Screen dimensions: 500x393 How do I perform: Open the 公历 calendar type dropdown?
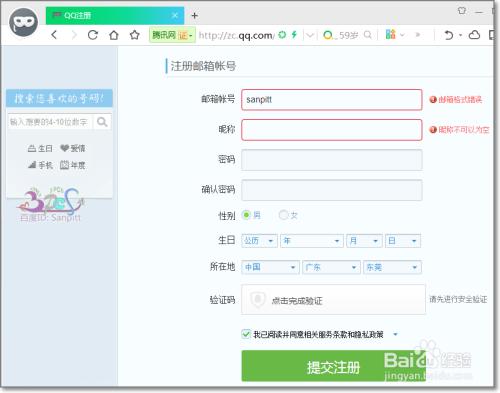(259, 241)
